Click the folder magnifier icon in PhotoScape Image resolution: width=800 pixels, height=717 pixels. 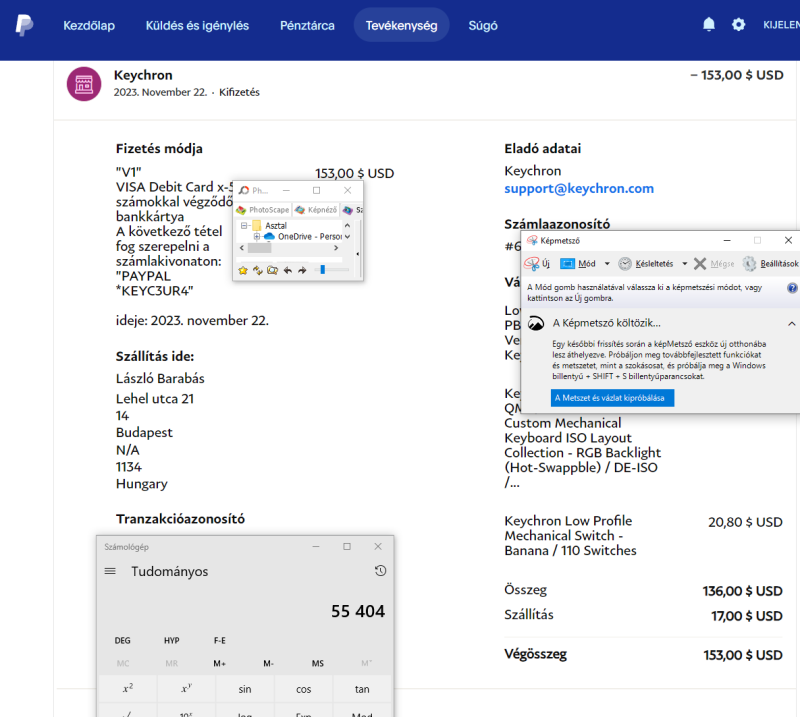pyautogui.click(x=272, y=270)
